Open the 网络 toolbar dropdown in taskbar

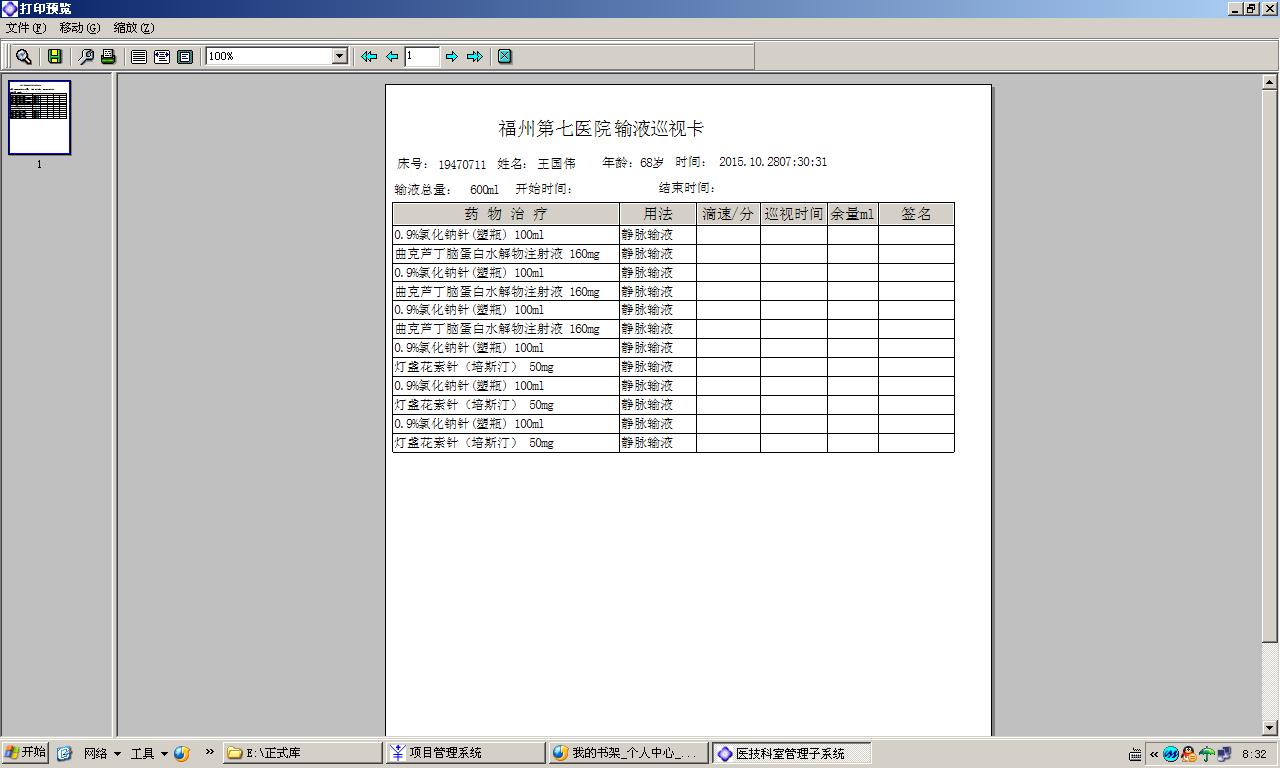point(102,753)
